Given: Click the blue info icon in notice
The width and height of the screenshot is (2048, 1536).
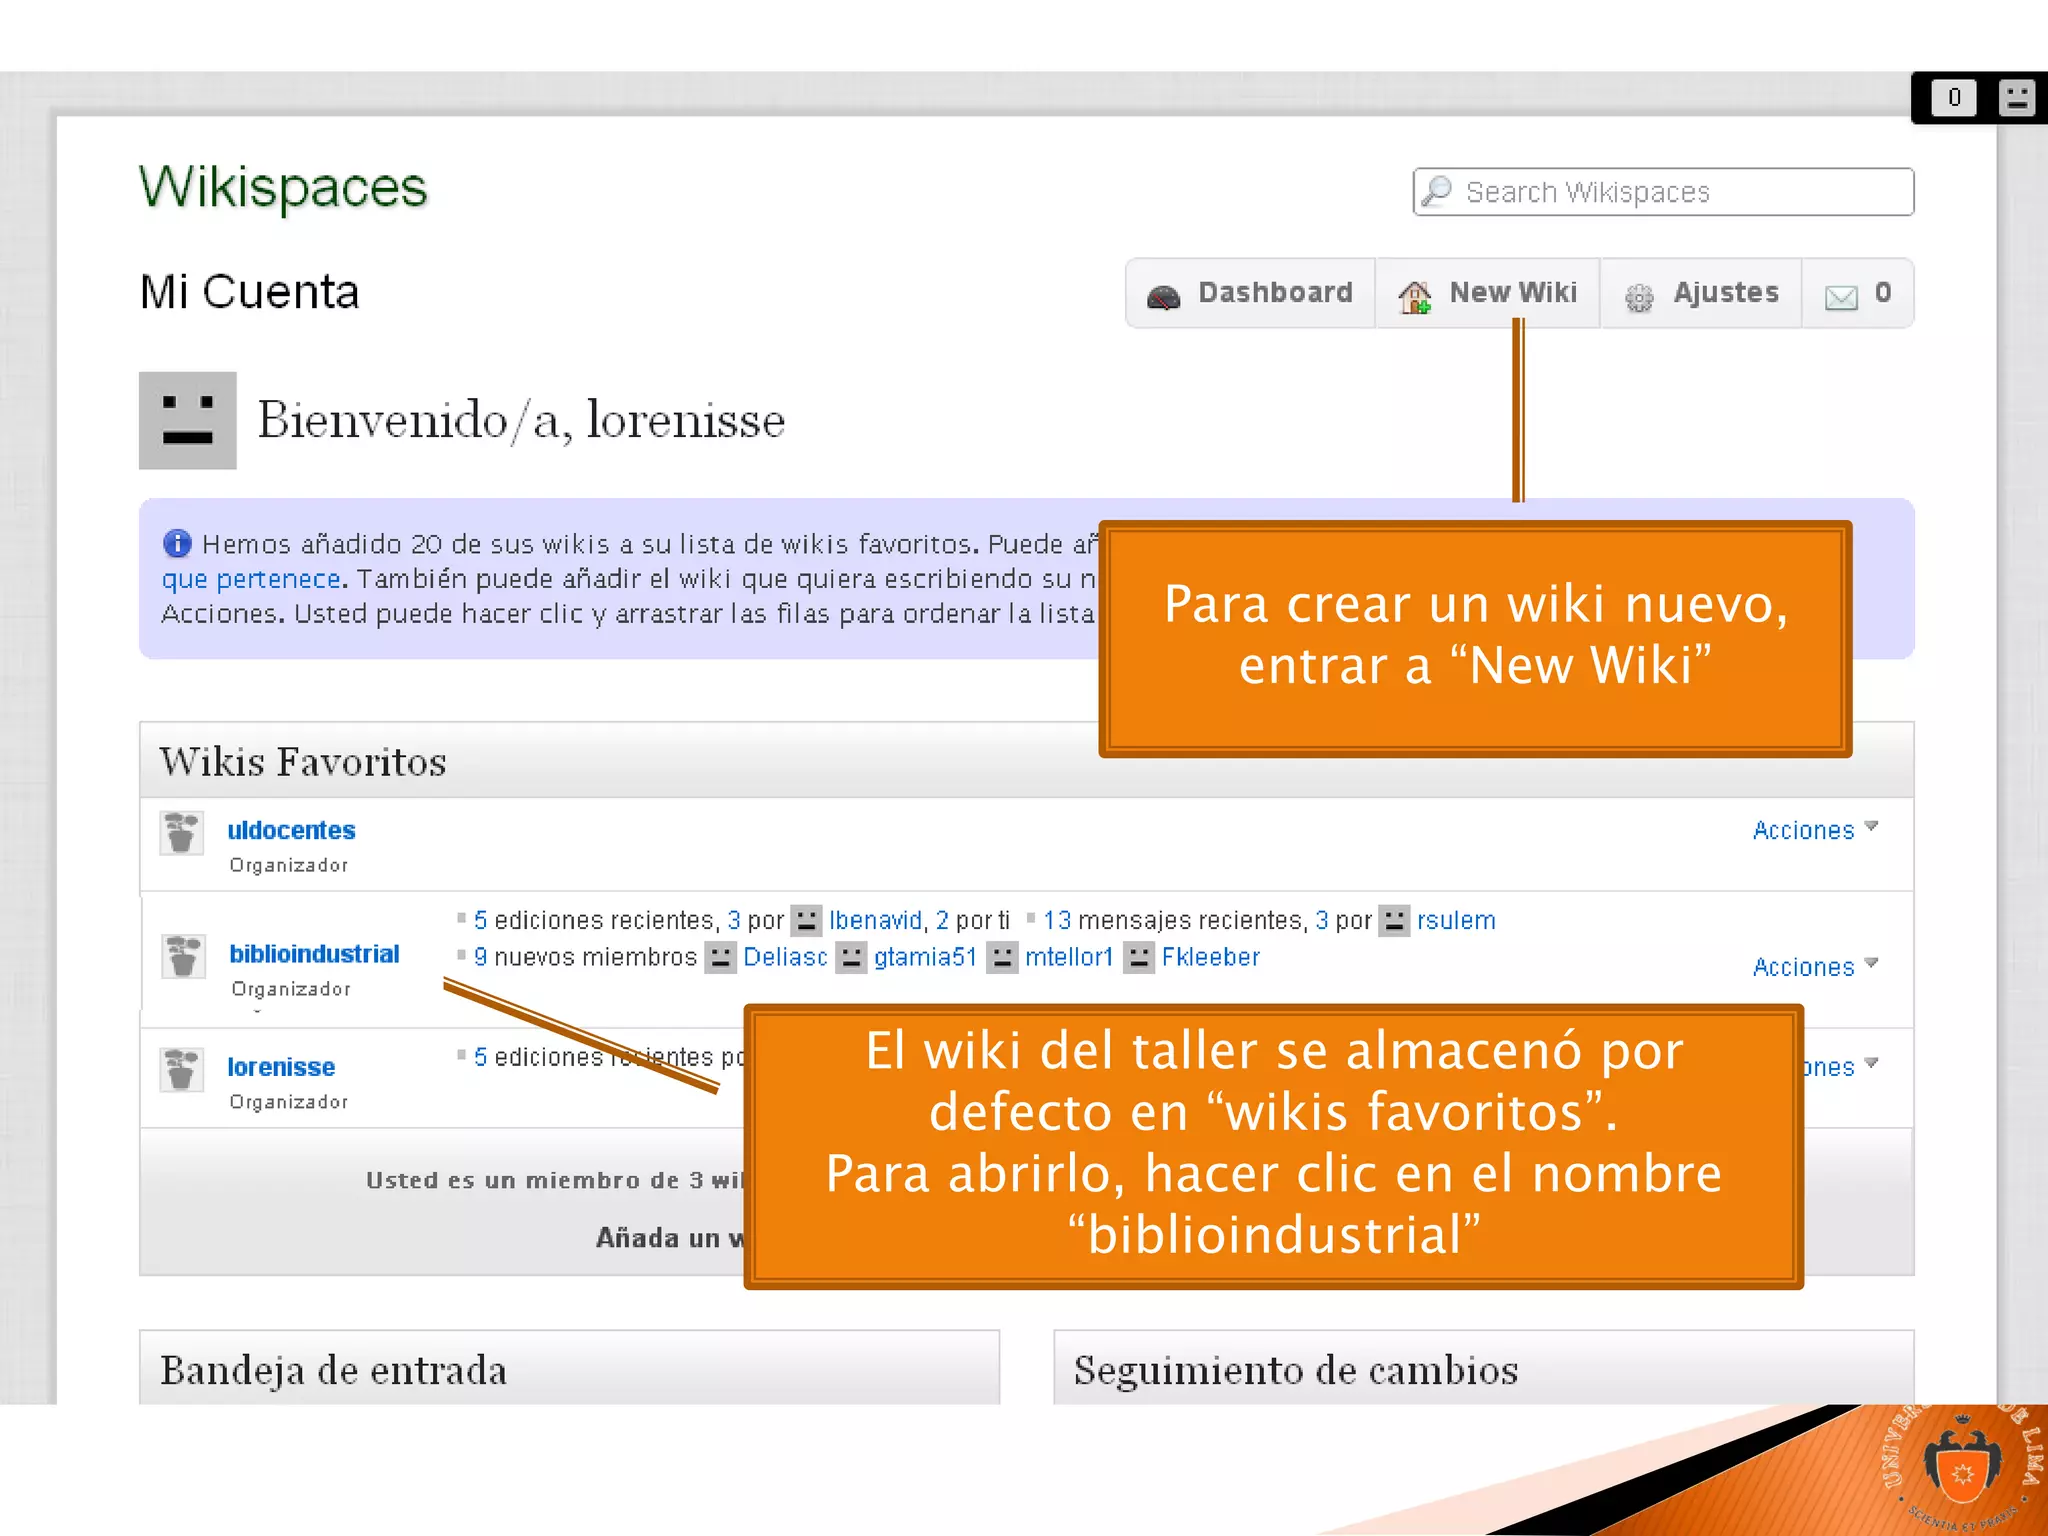Looking at the screenshot, I should coord(177,543).
